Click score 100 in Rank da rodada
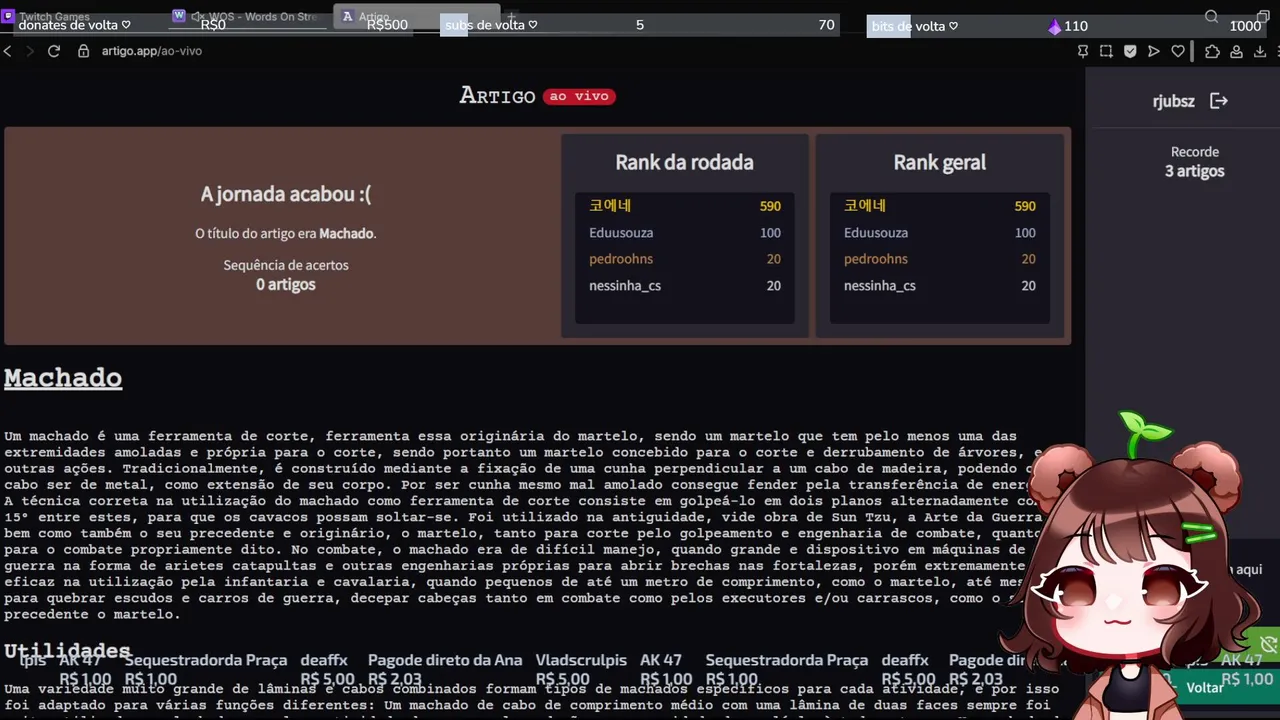This screenshot has height=720, width=1280. [x=770, y=233]
